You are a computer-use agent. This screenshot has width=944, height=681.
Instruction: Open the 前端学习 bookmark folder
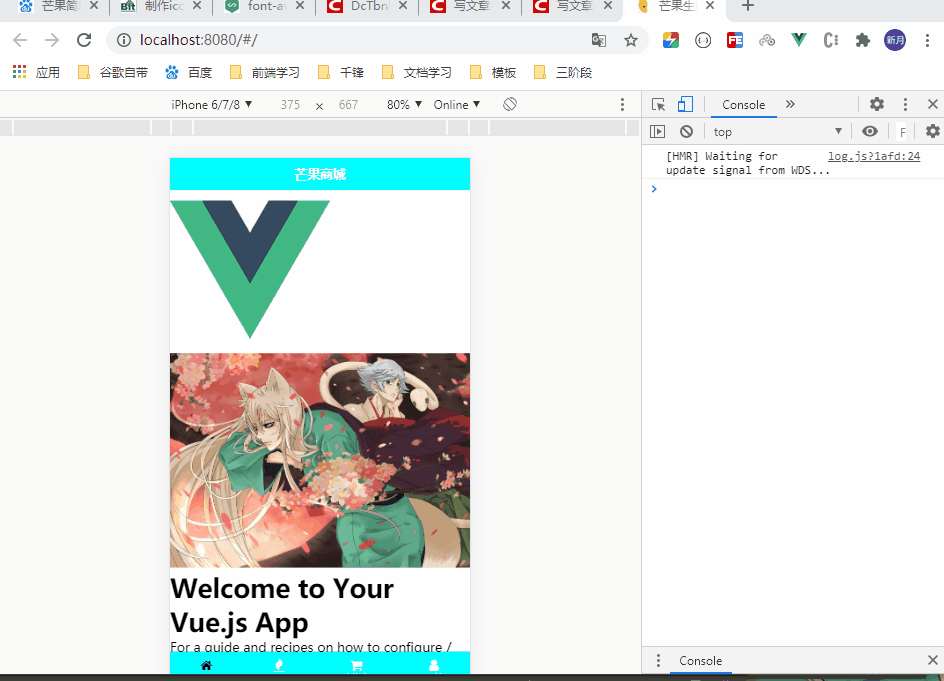265,73
